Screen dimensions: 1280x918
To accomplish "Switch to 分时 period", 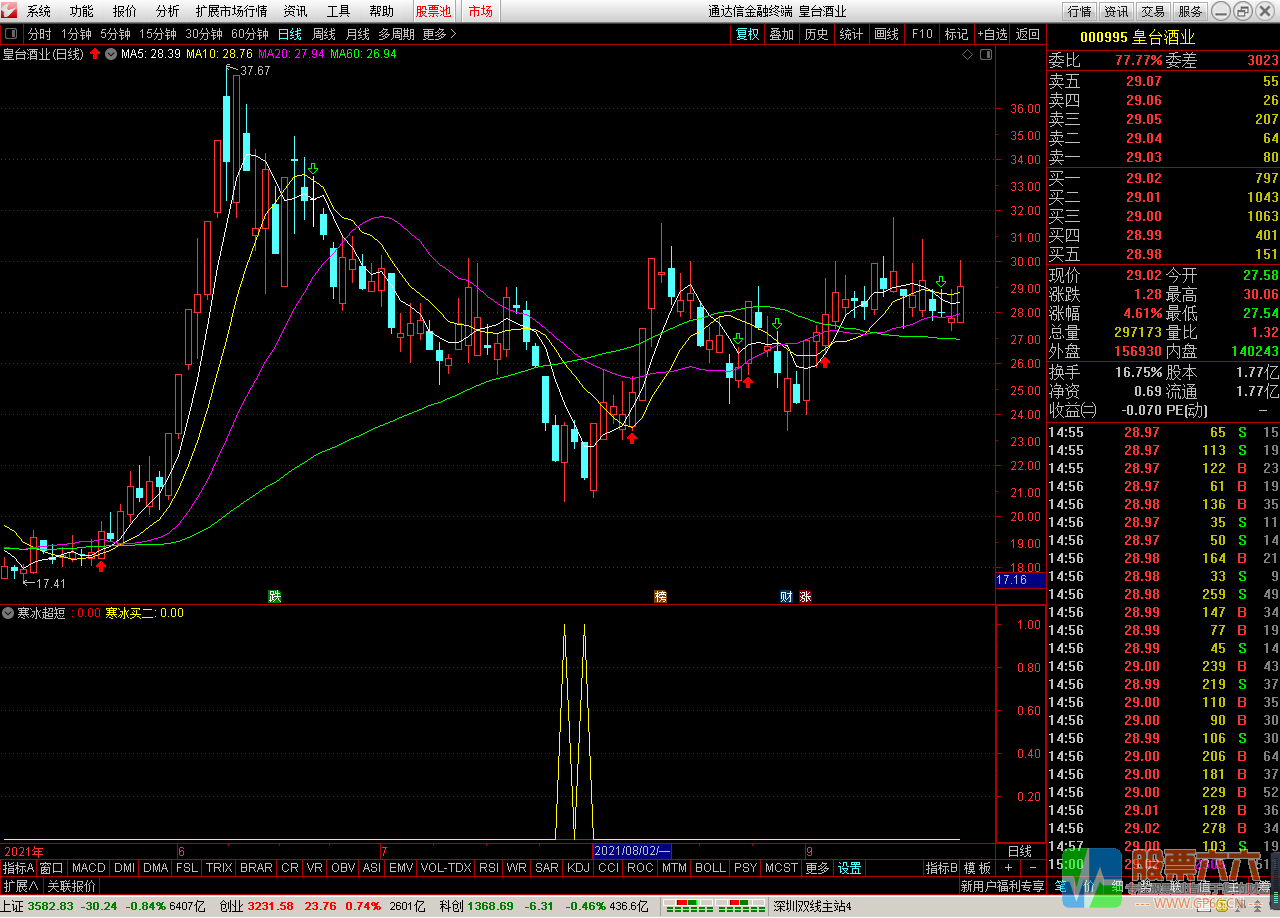I will [x=39, y=34].
